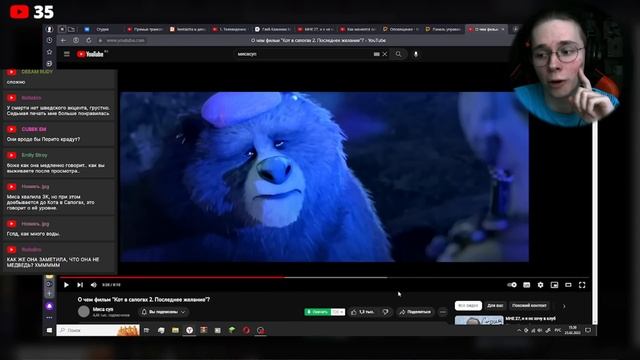Toggle the autoplay switch in the player

click(512, 285)
